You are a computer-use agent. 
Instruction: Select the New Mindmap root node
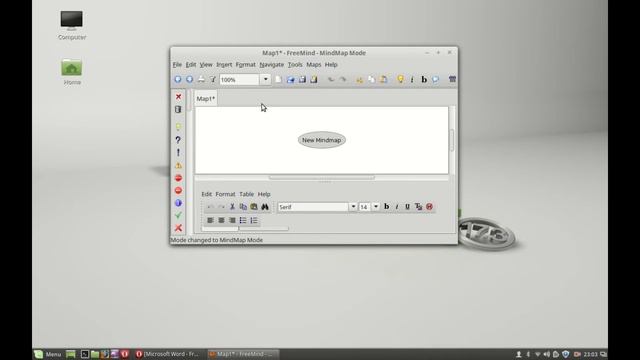click(322, 140)
